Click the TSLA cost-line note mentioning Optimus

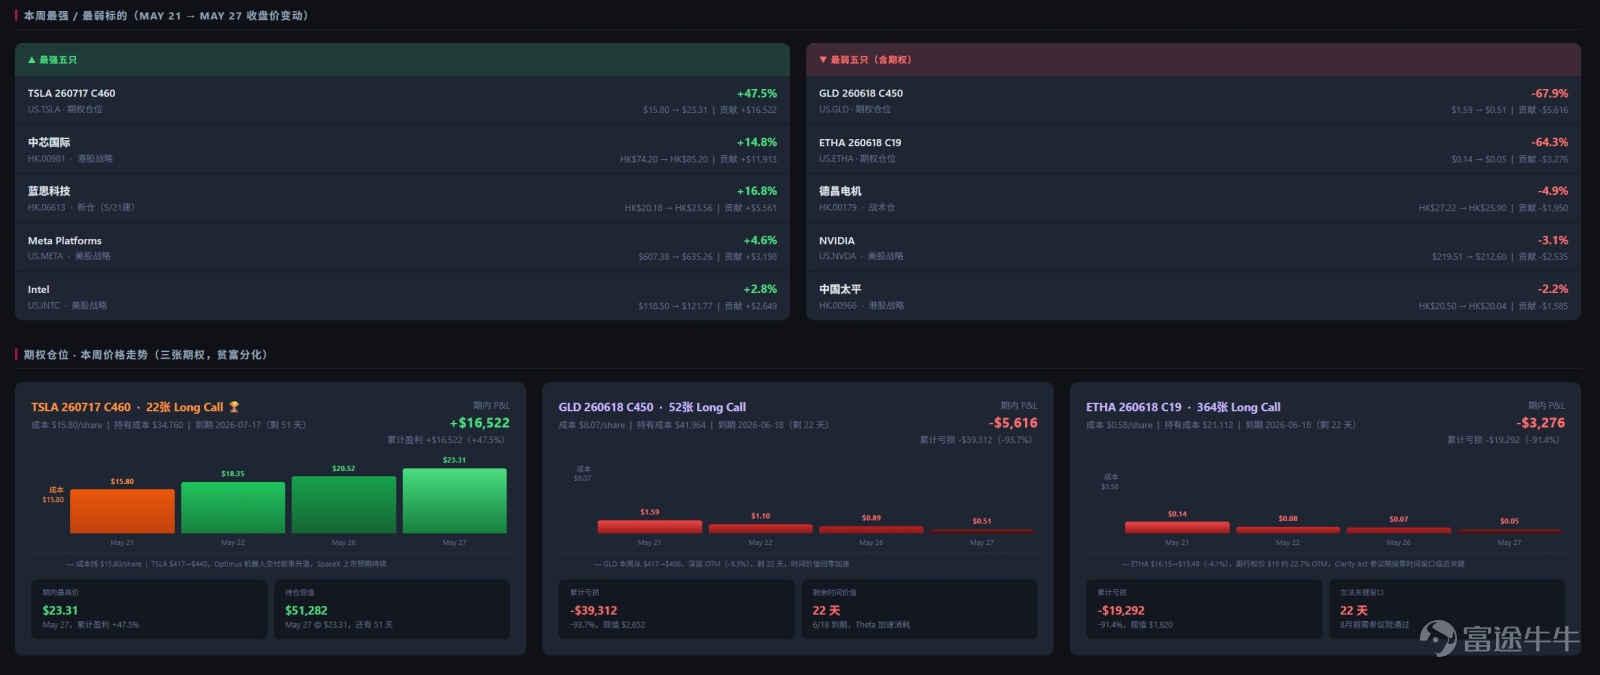(226, 564)
